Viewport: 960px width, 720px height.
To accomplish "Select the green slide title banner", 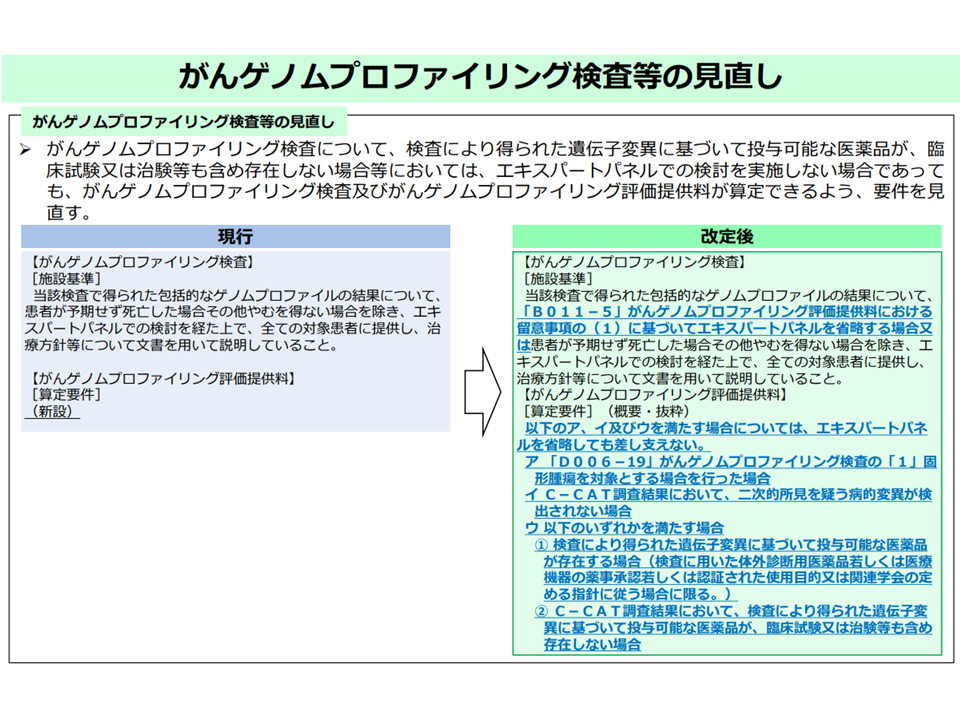I will coord(480,78).
